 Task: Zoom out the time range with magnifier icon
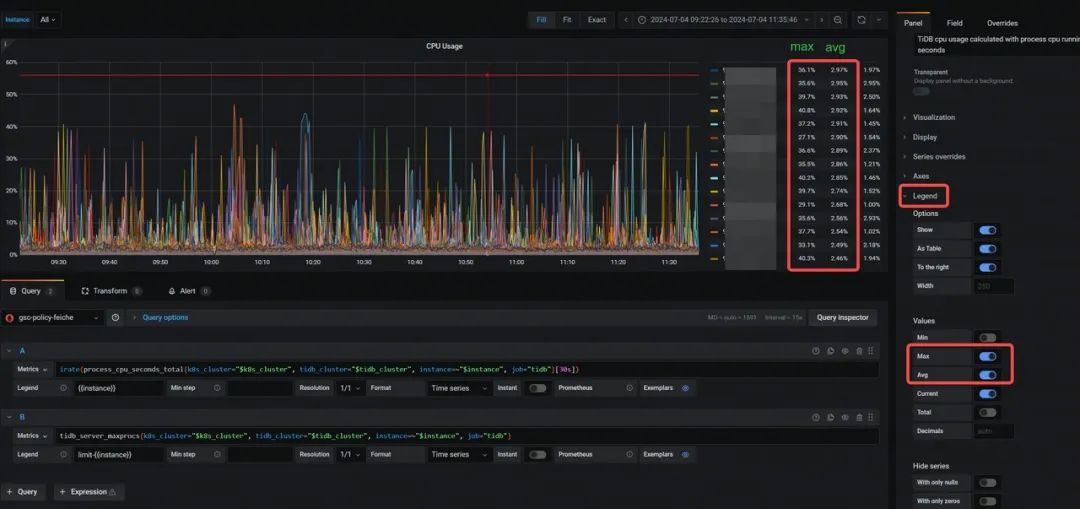click(838, 20)
